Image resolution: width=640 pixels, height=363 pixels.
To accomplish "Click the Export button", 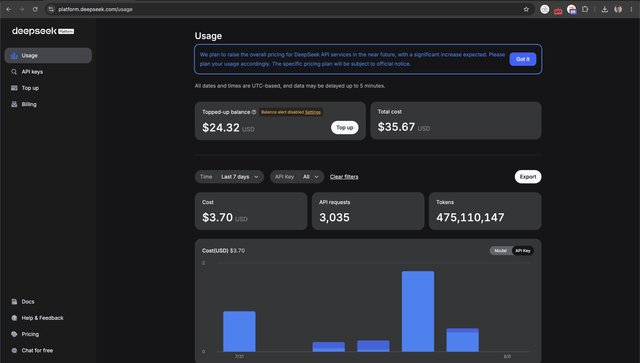I will 528,177.
